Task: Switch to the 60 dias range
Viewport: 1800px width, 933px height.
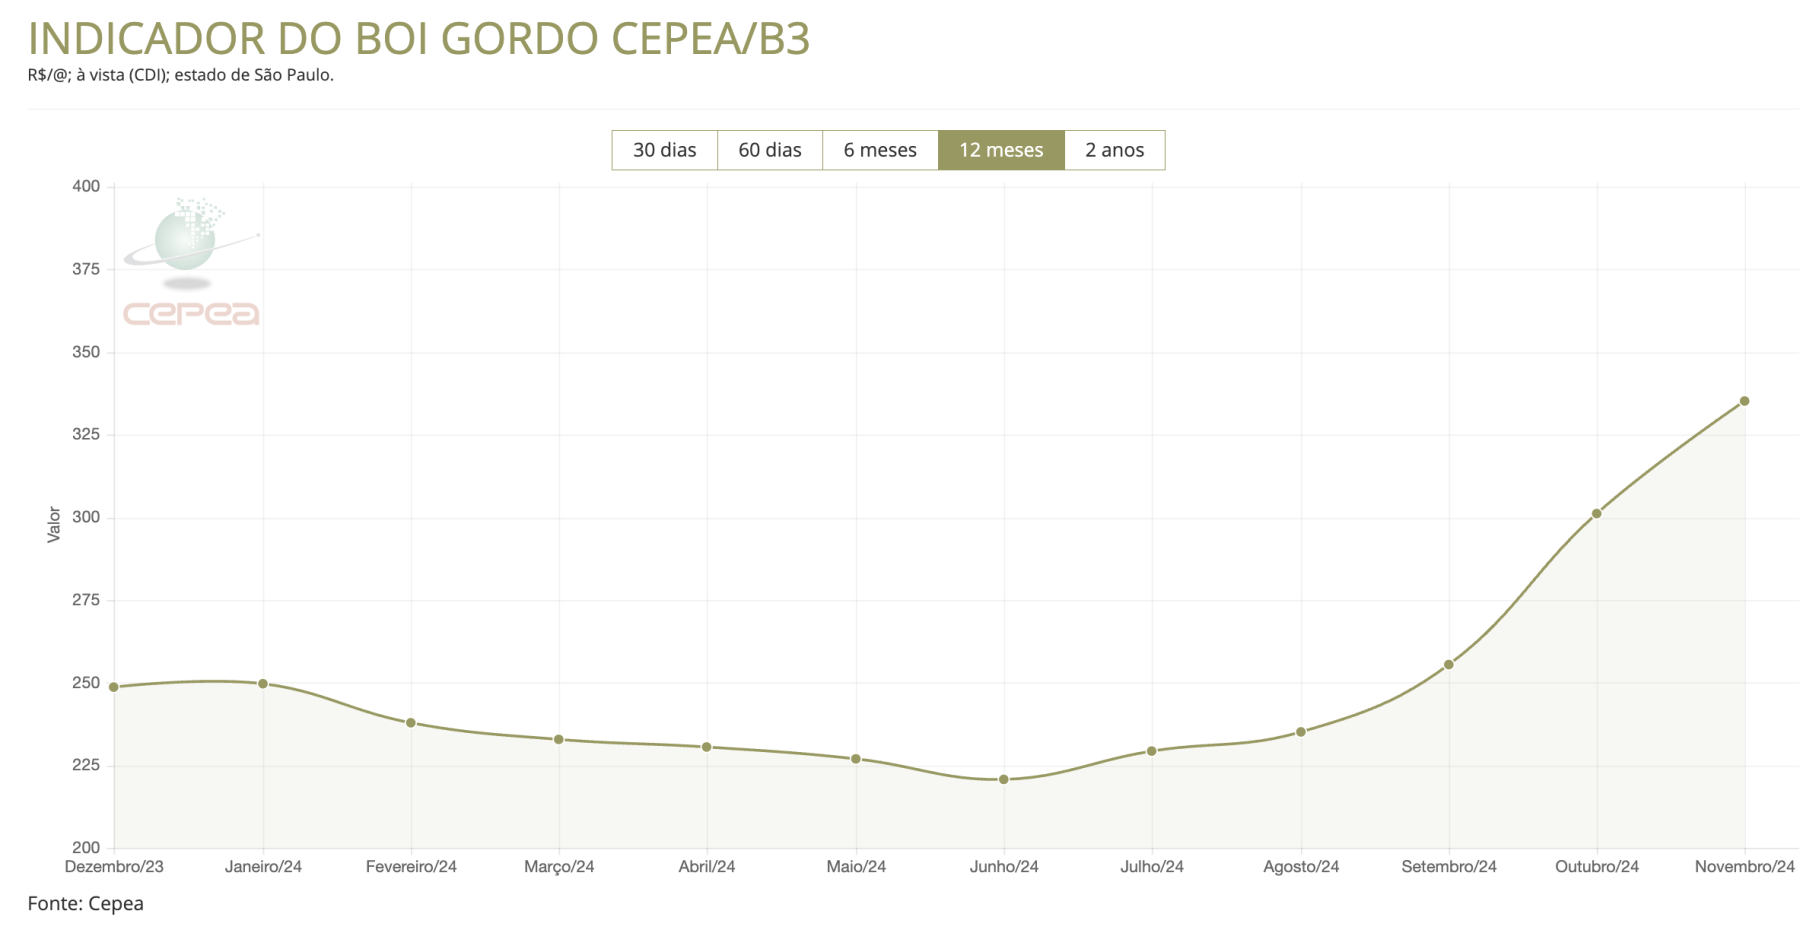Action: 769,150
